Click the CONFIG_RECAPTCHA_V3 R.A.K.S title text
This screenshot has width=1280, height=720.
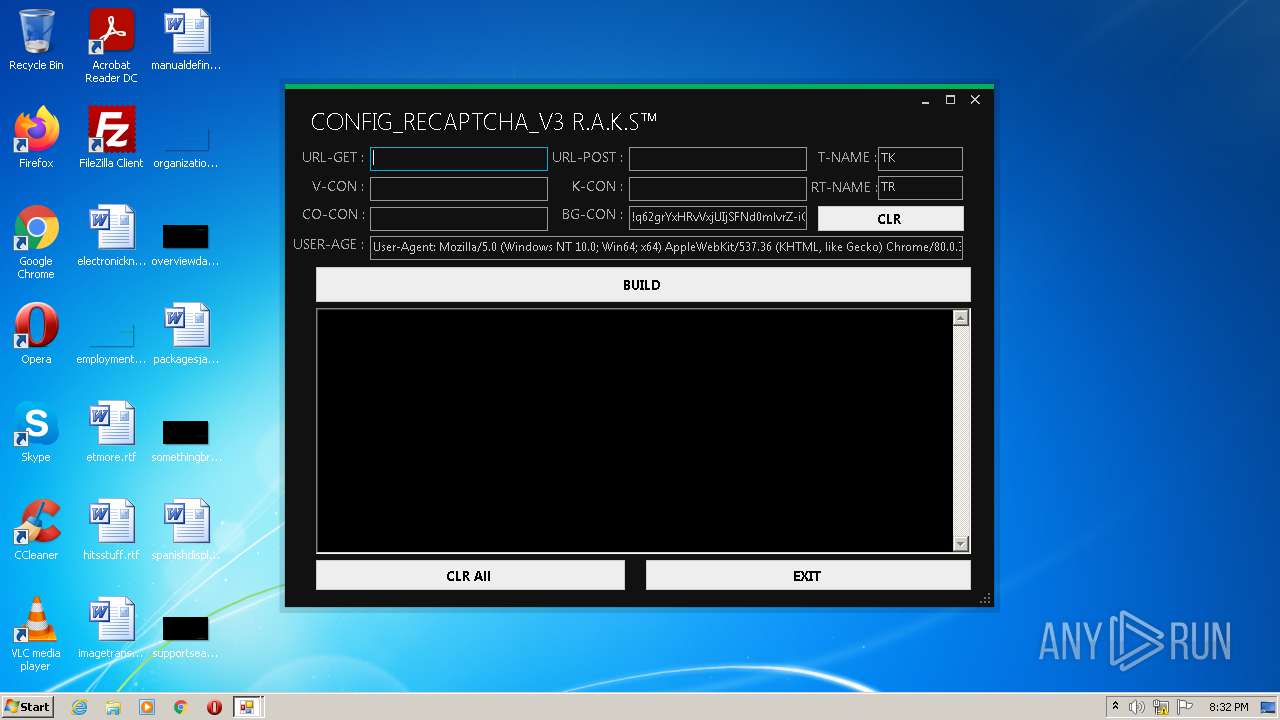(484, 122)
